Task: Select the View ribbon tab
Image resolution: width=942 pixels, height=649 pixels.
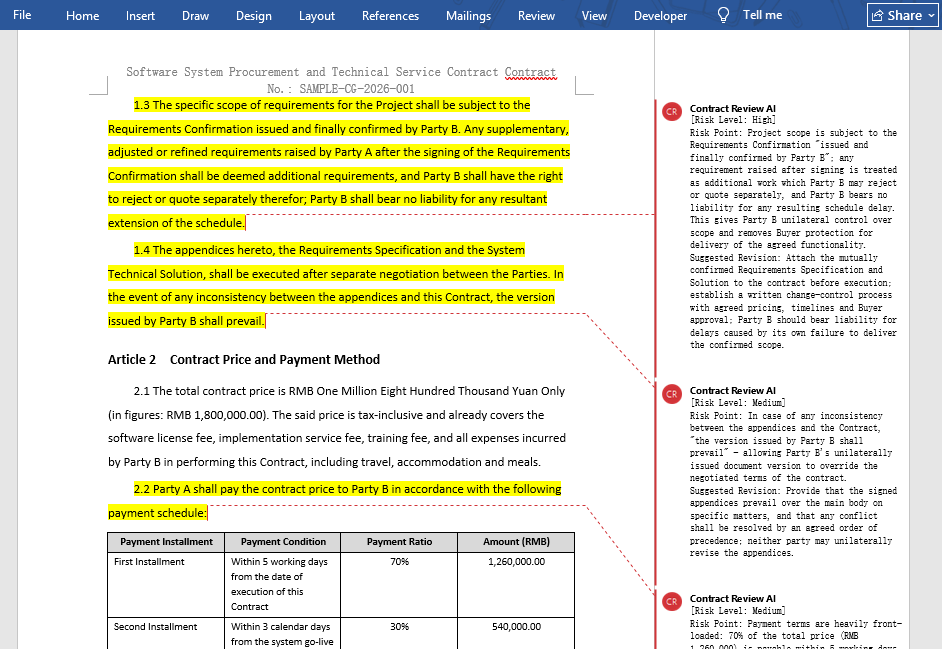Action: click(594, 16)
